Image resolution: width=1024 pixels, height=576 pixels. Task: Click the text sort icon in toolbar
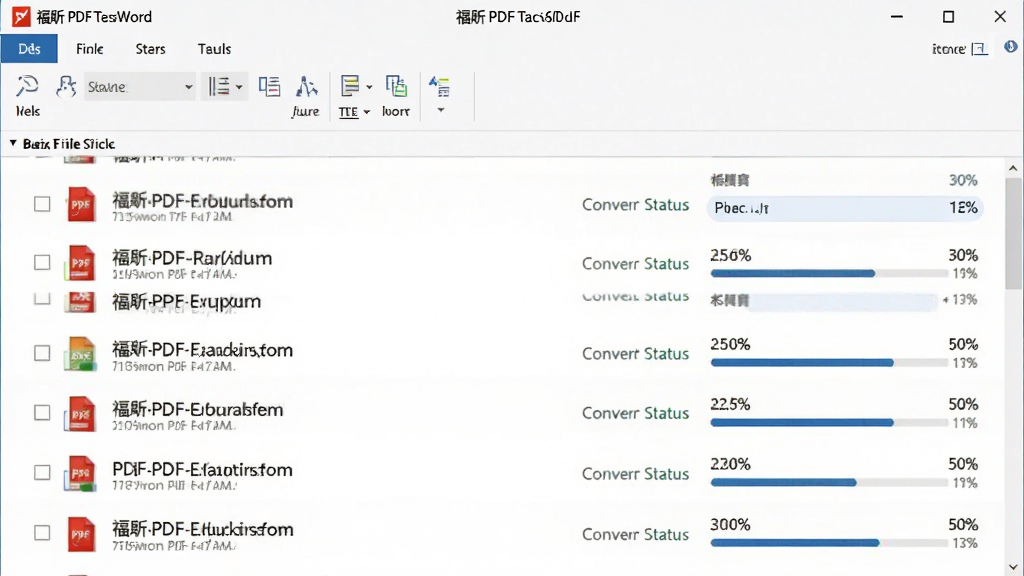[x=440, y=86]
